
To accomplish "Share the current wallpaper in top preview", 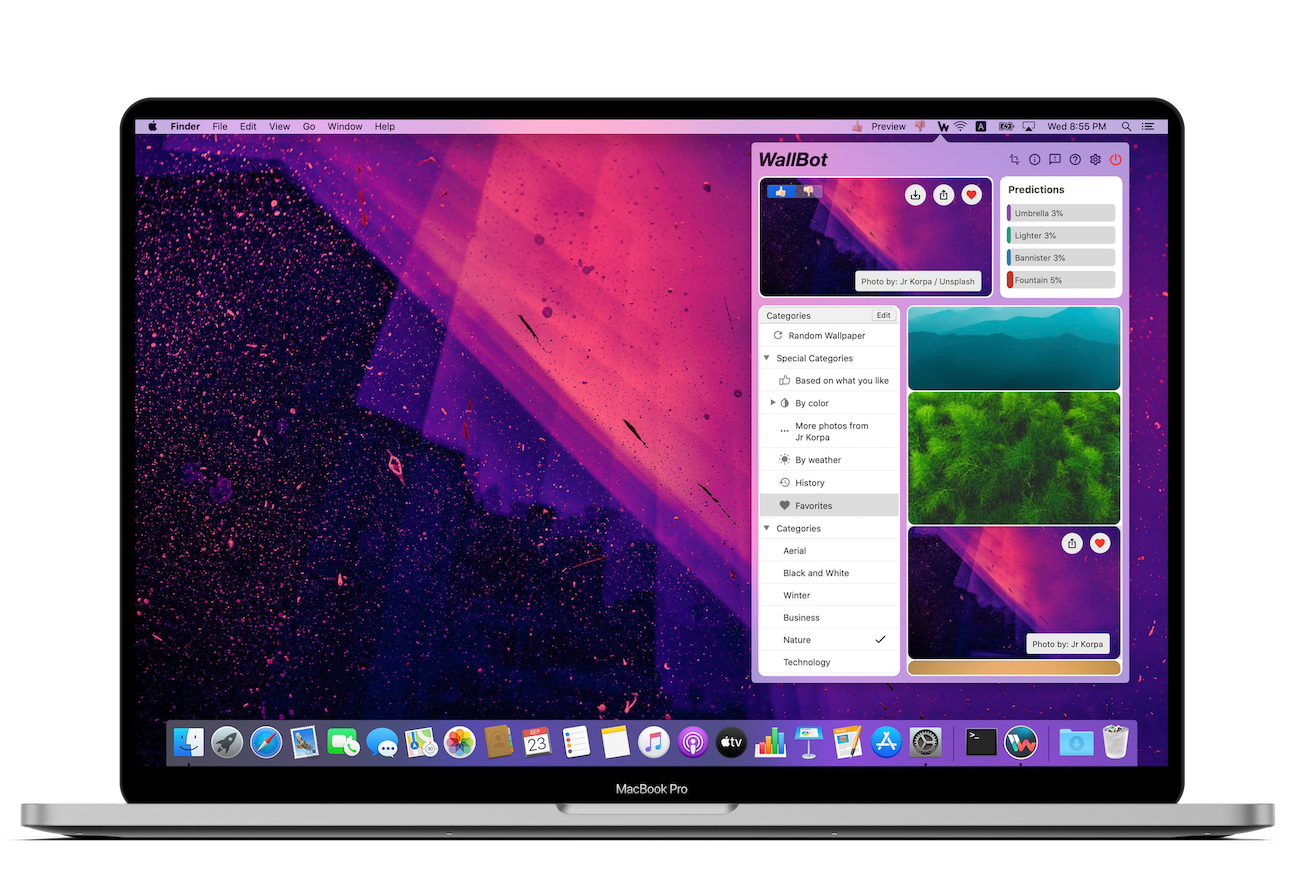I will [x=943, y=195].
